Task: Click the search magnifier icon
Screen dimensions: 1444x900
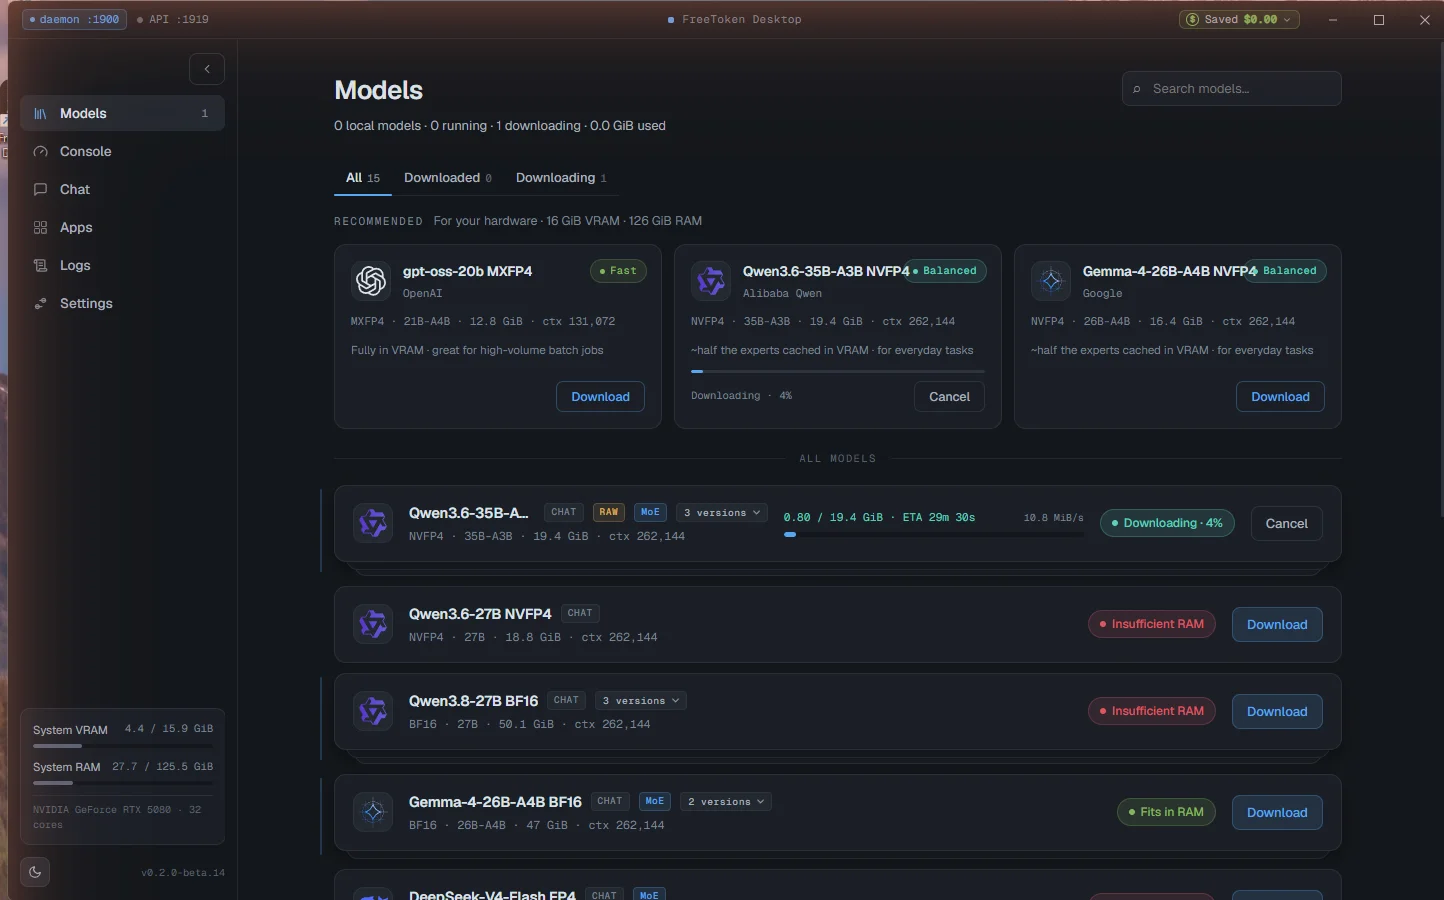Action: (1137, 89)
